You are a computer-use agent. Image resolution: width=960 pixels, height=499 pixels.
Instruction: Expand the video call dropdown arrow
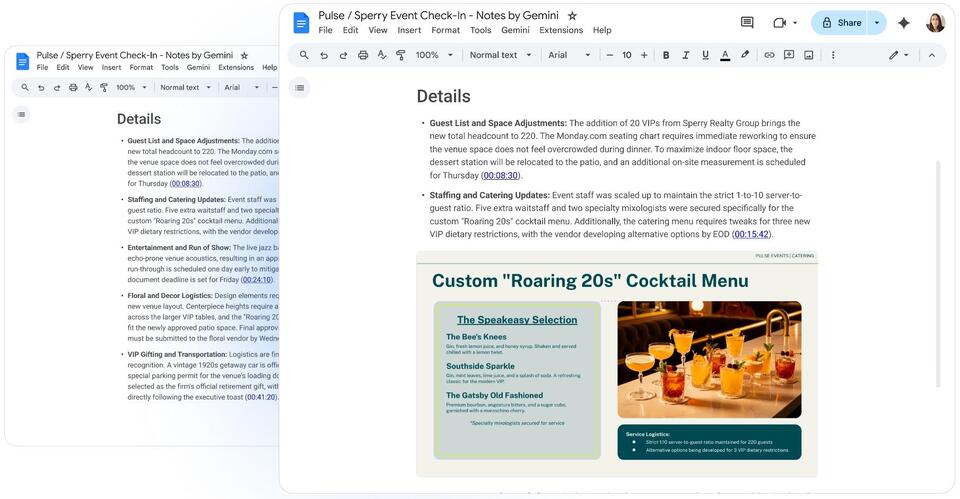point(795,23)
